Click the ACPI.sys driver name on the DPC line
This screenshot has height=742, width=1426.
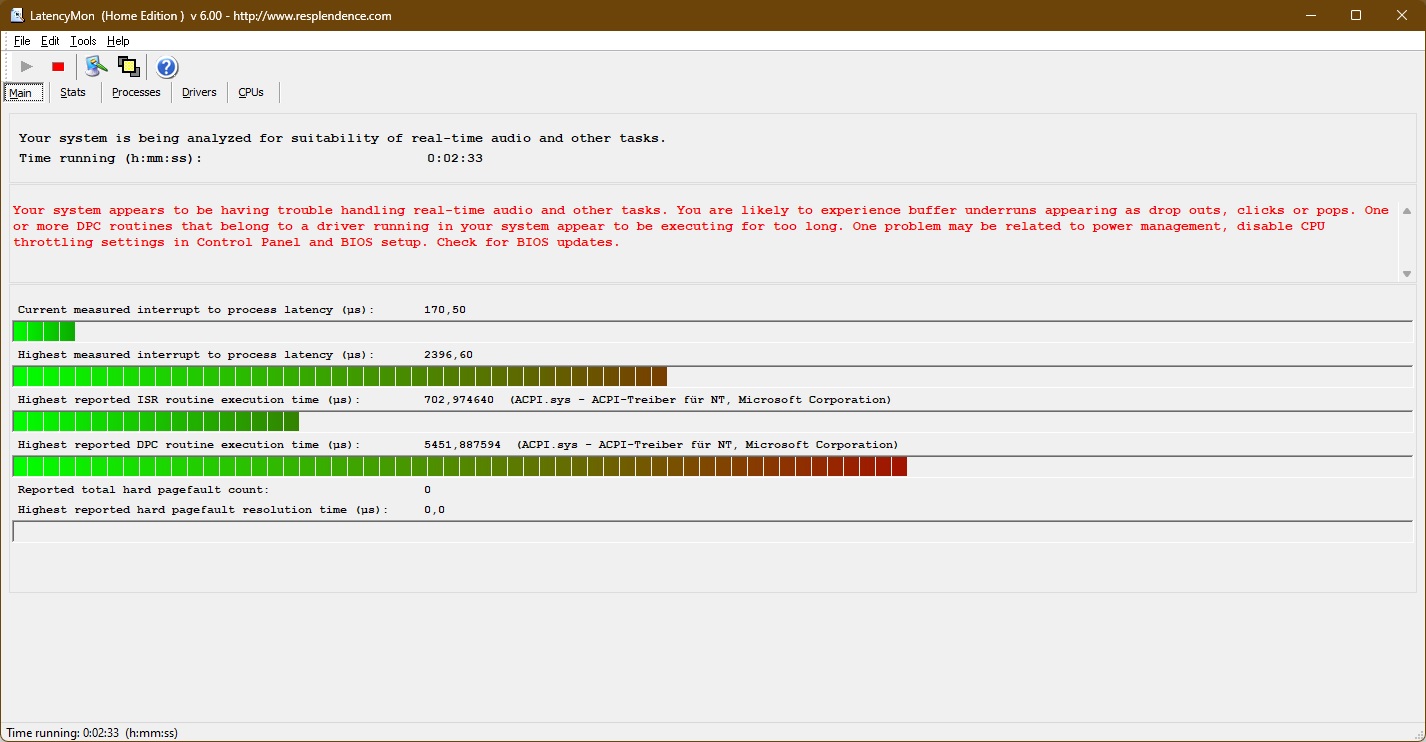(x=707, y=445)
